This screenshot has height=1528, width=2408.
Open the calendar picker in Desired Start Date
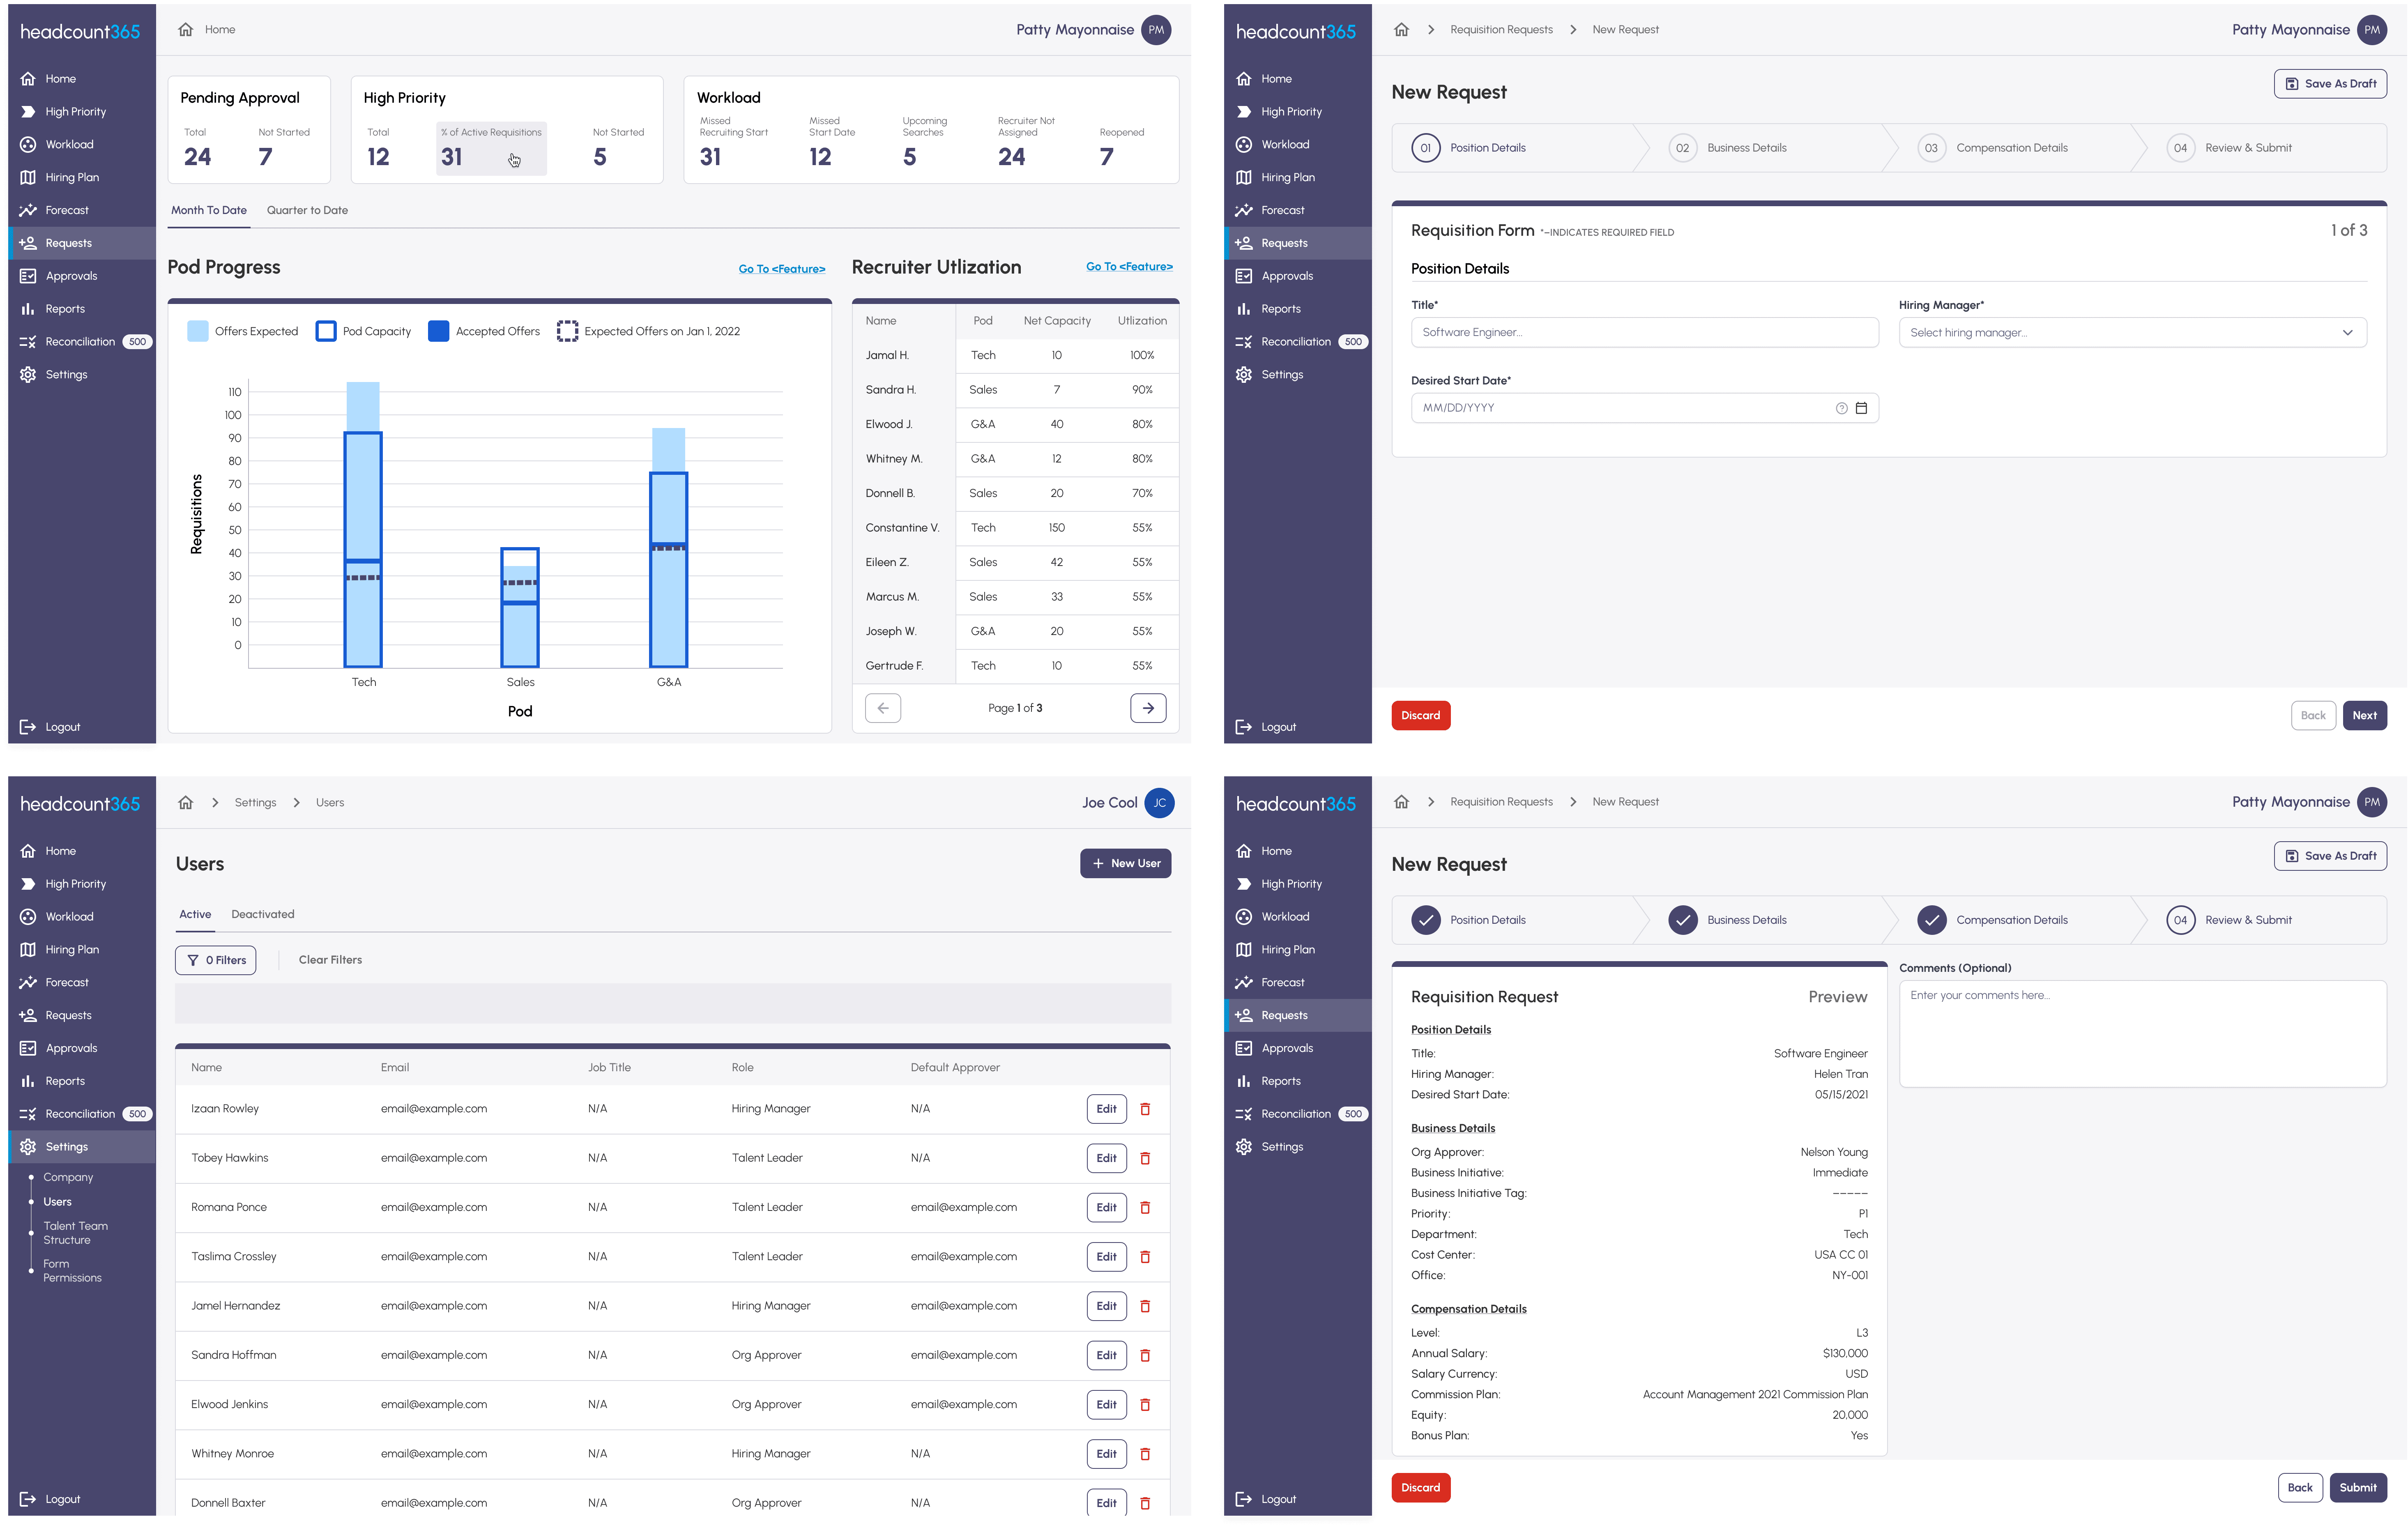pos(1861,408)
